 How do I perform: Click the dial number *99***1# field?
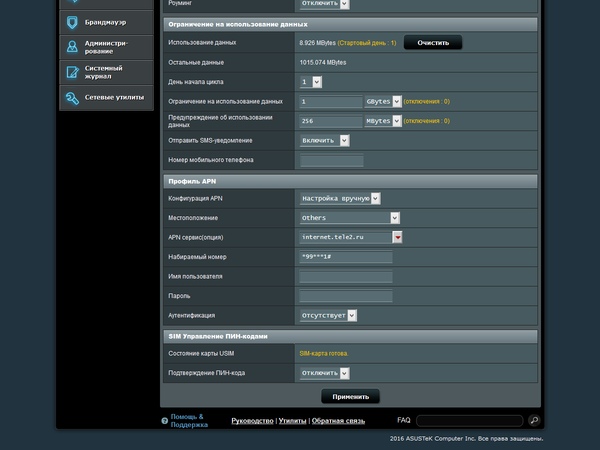(346, 257)
